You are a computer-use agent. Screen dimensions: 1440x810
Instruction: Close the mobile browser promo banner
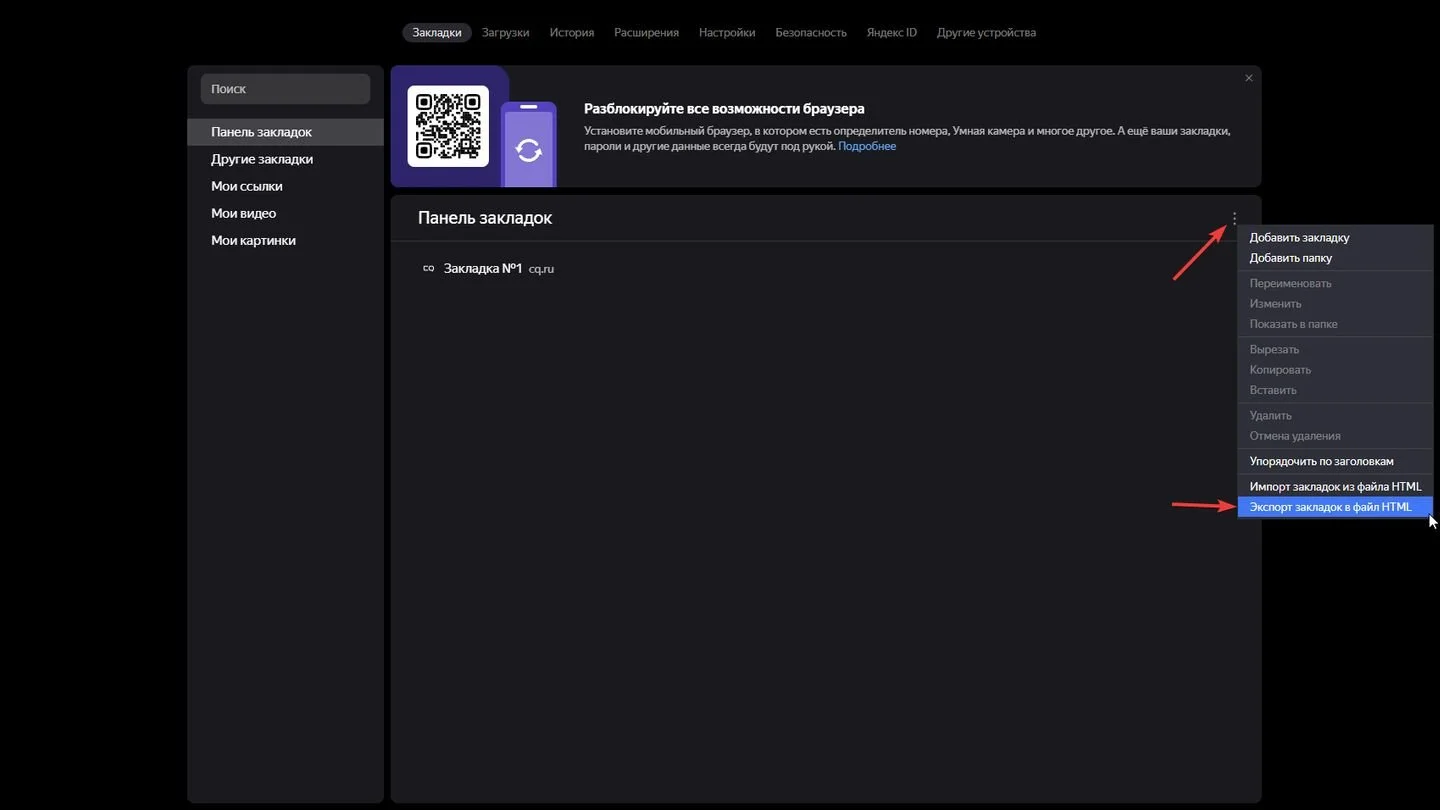[1248, 78]
